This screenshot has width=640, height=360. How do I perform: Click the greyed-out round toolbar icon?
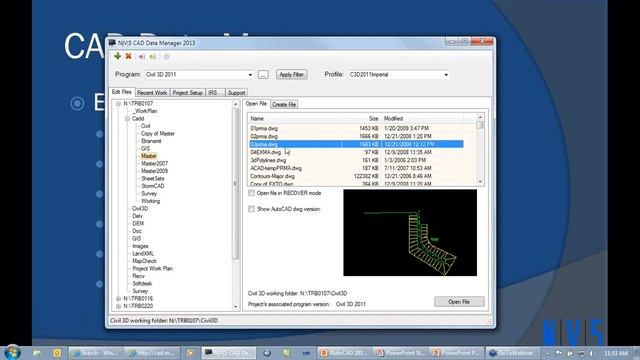pos(166,56)
